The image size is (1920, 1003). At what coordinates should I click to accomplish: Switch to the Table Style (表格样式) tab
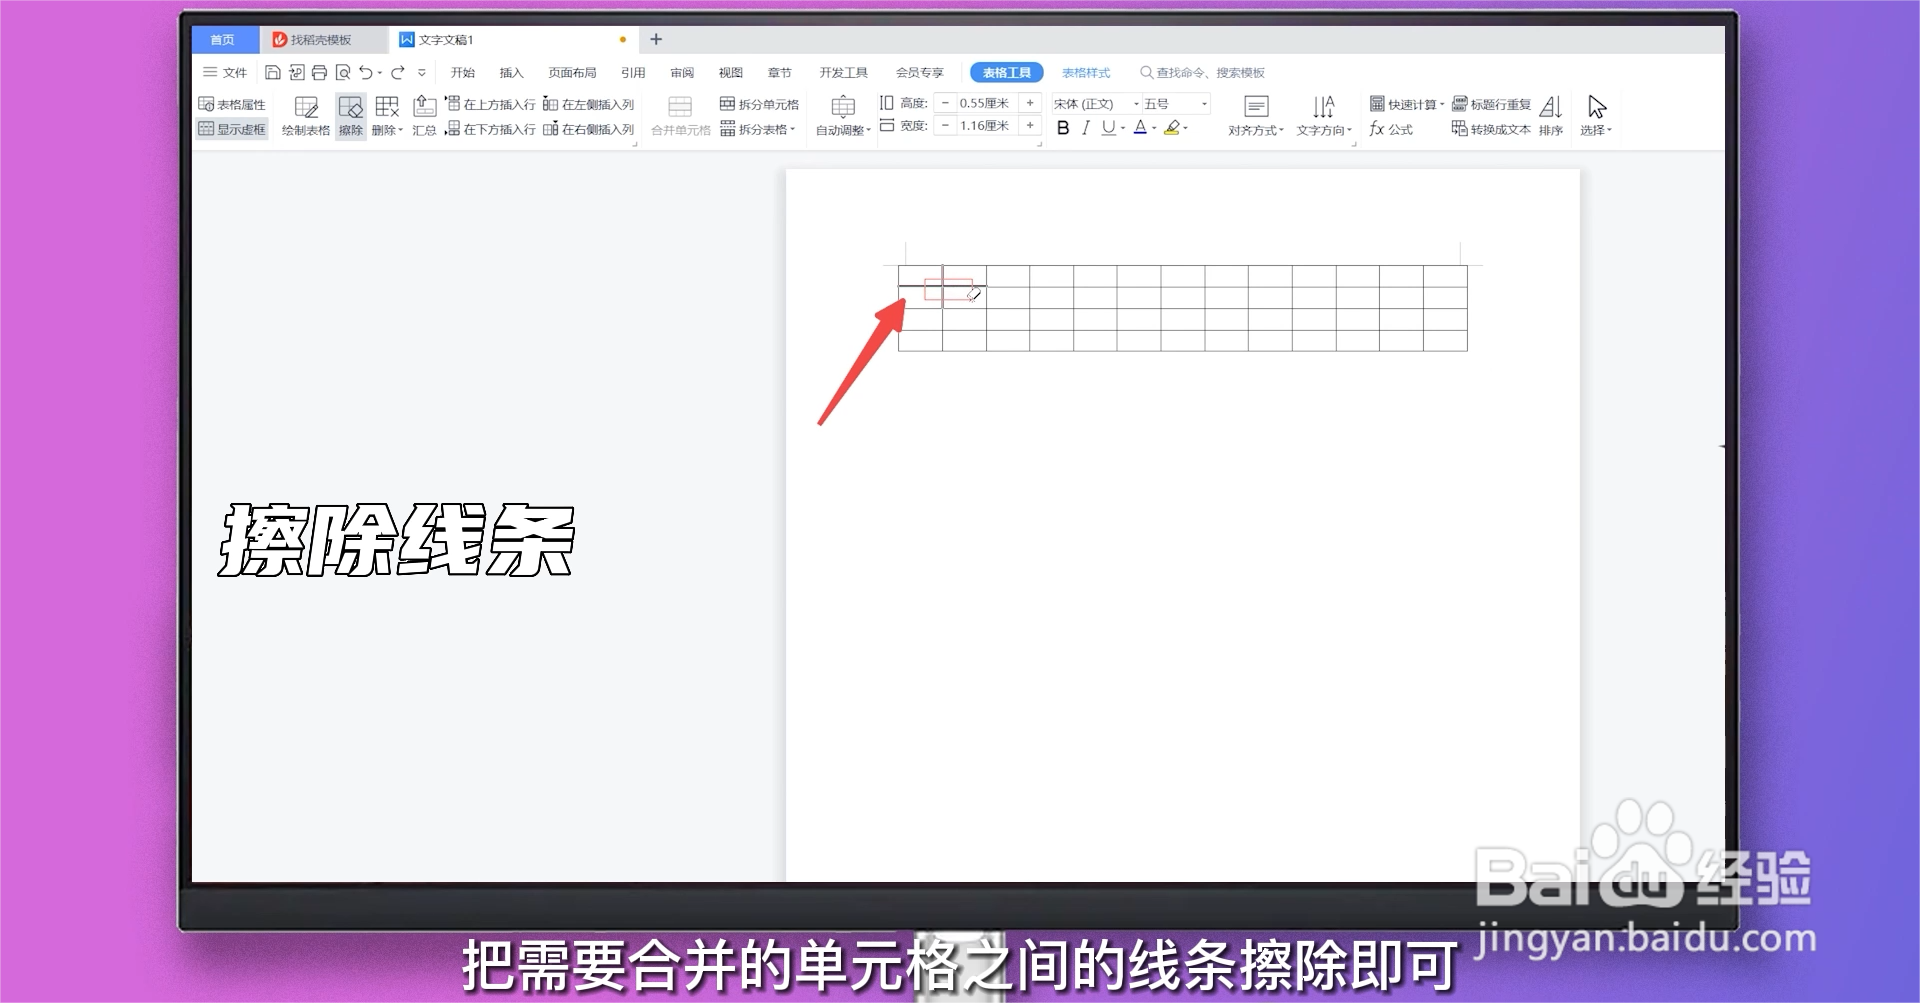click(1086, 72)
